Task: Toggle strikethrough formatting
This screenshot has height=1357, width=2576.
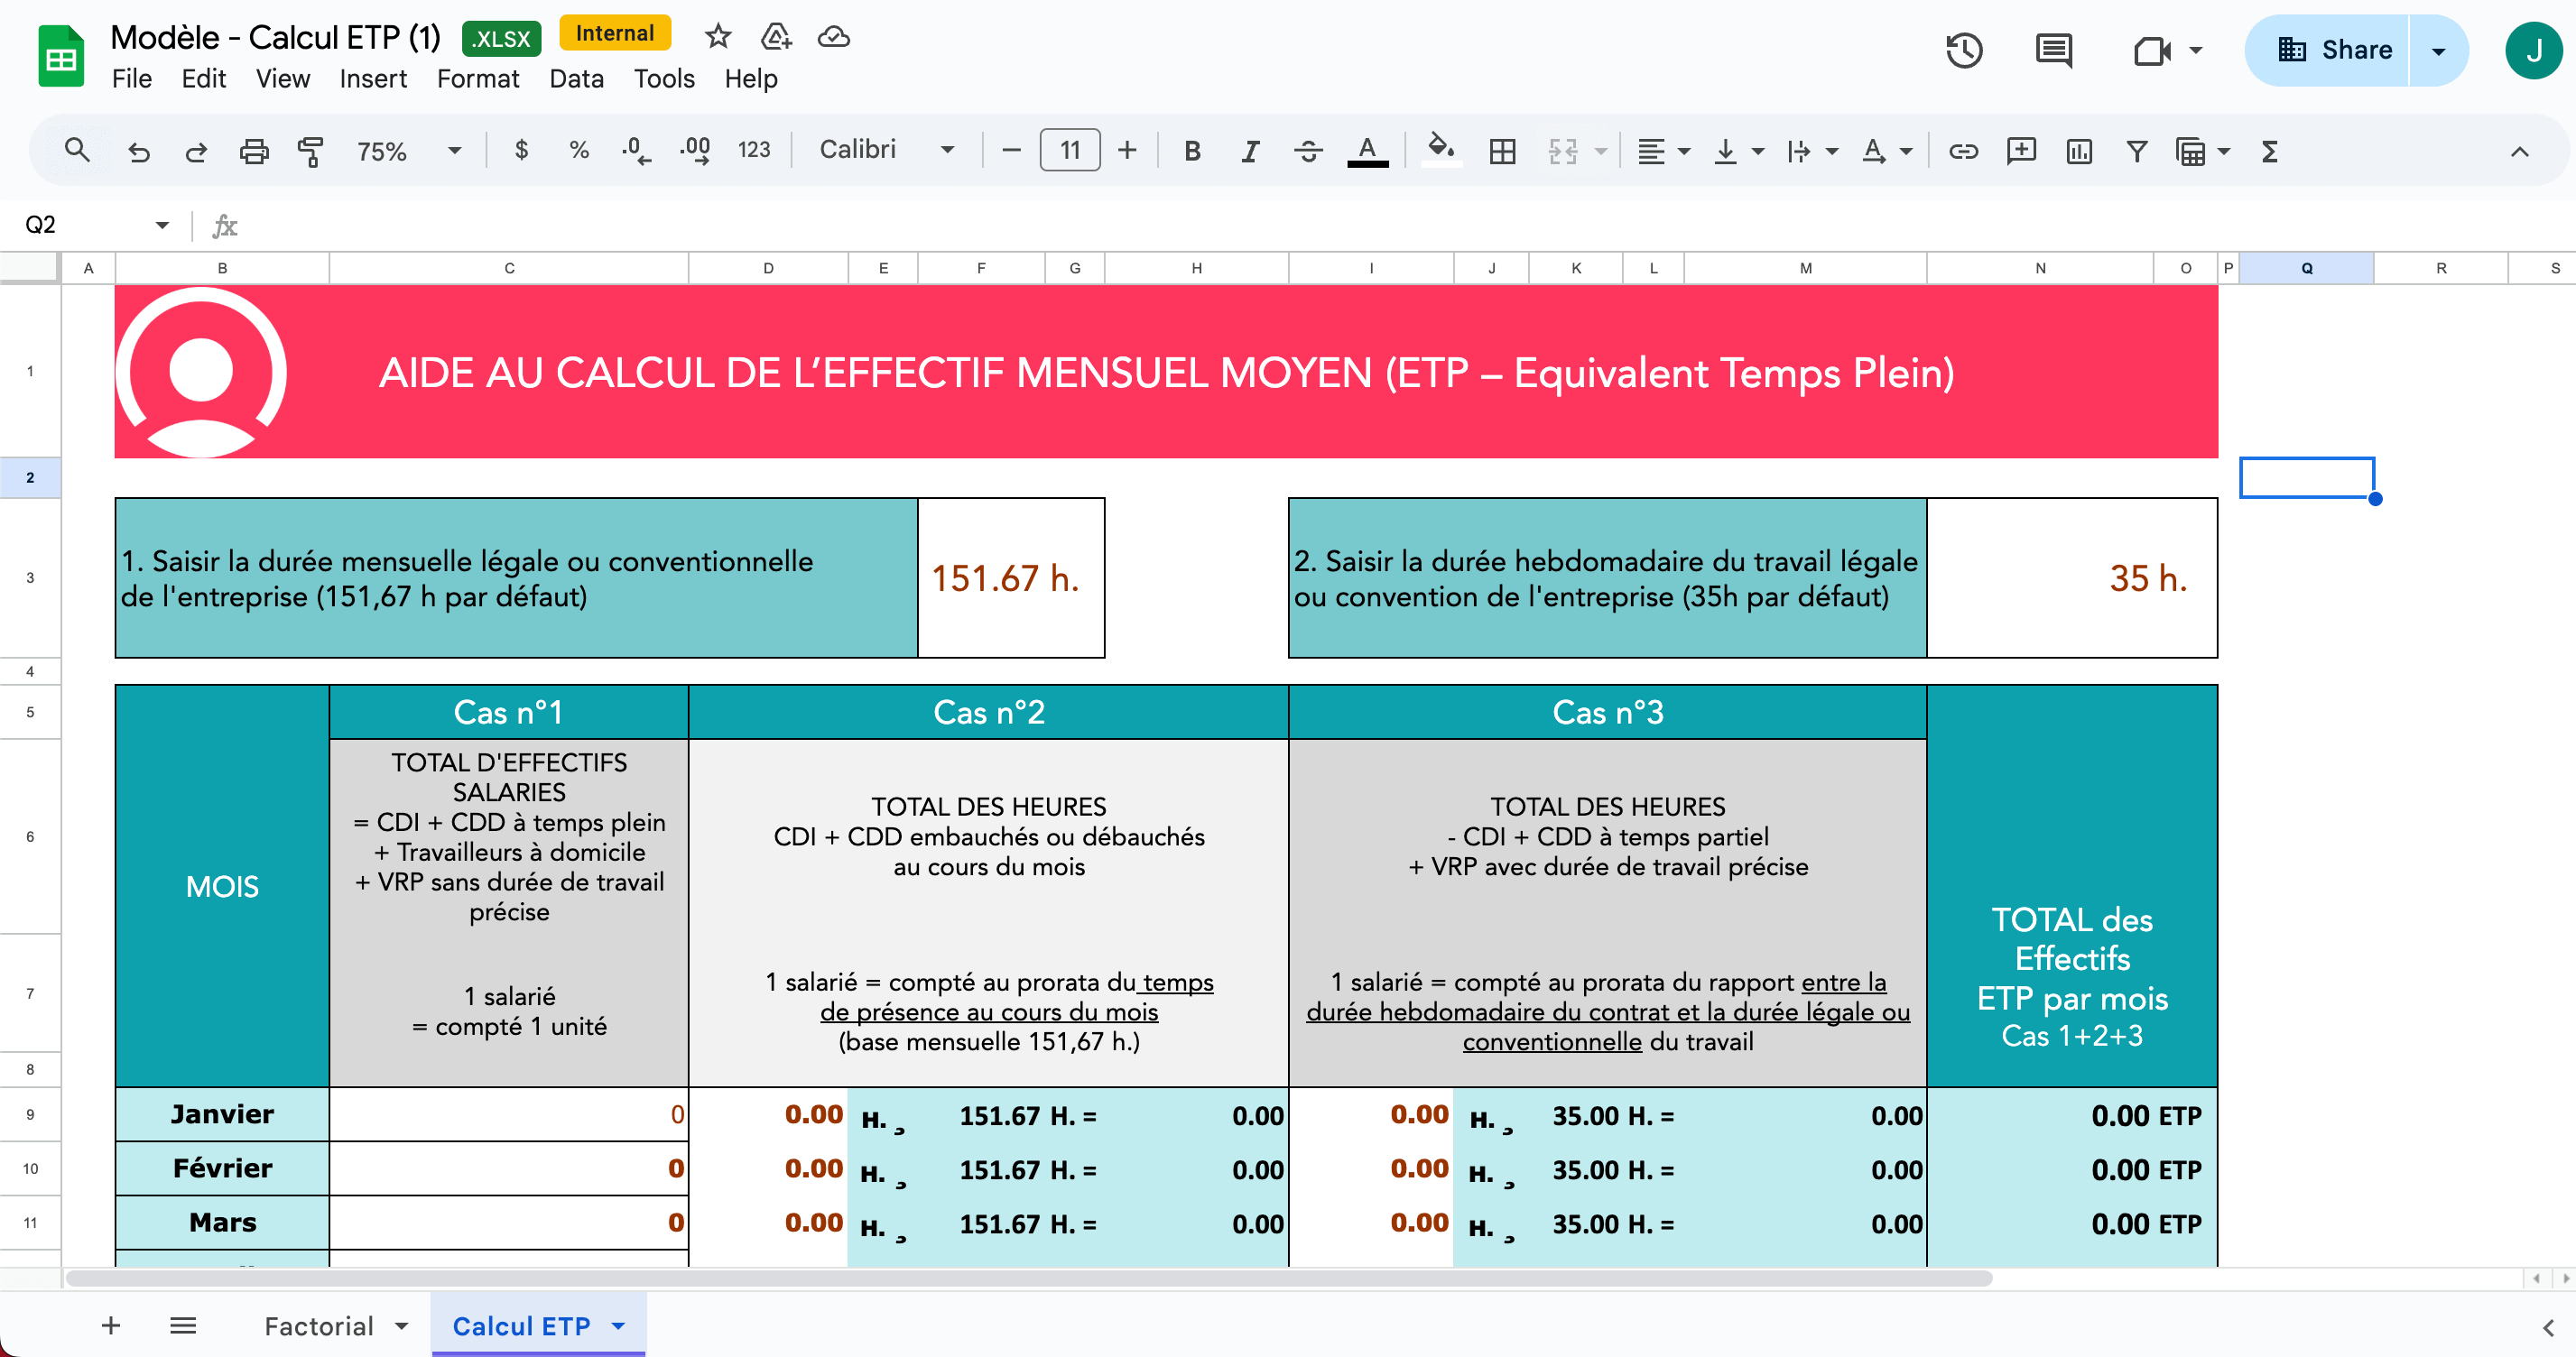Action: click(x=1307, y=151)
